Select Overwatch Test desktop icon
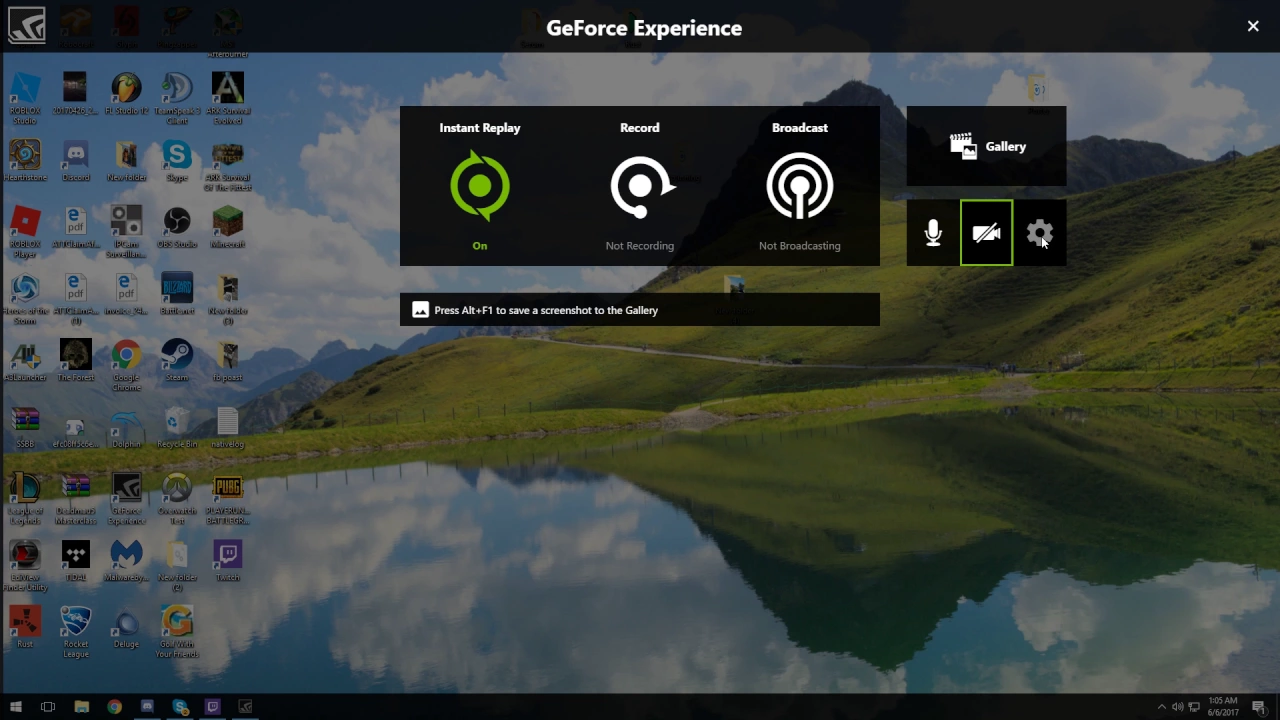The width and height of the screenshot is (1280, 720). (x=177, y=498)
